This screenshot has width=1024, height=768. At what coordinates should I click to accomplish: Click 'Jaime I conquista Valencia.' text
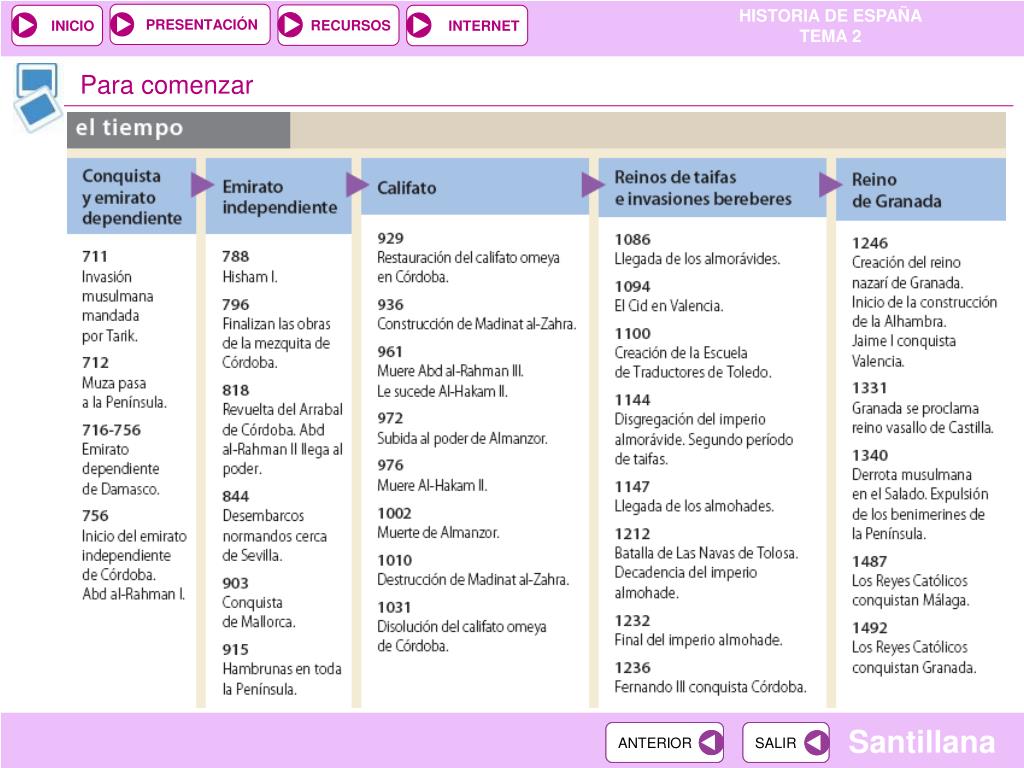(x=904, y=351)
